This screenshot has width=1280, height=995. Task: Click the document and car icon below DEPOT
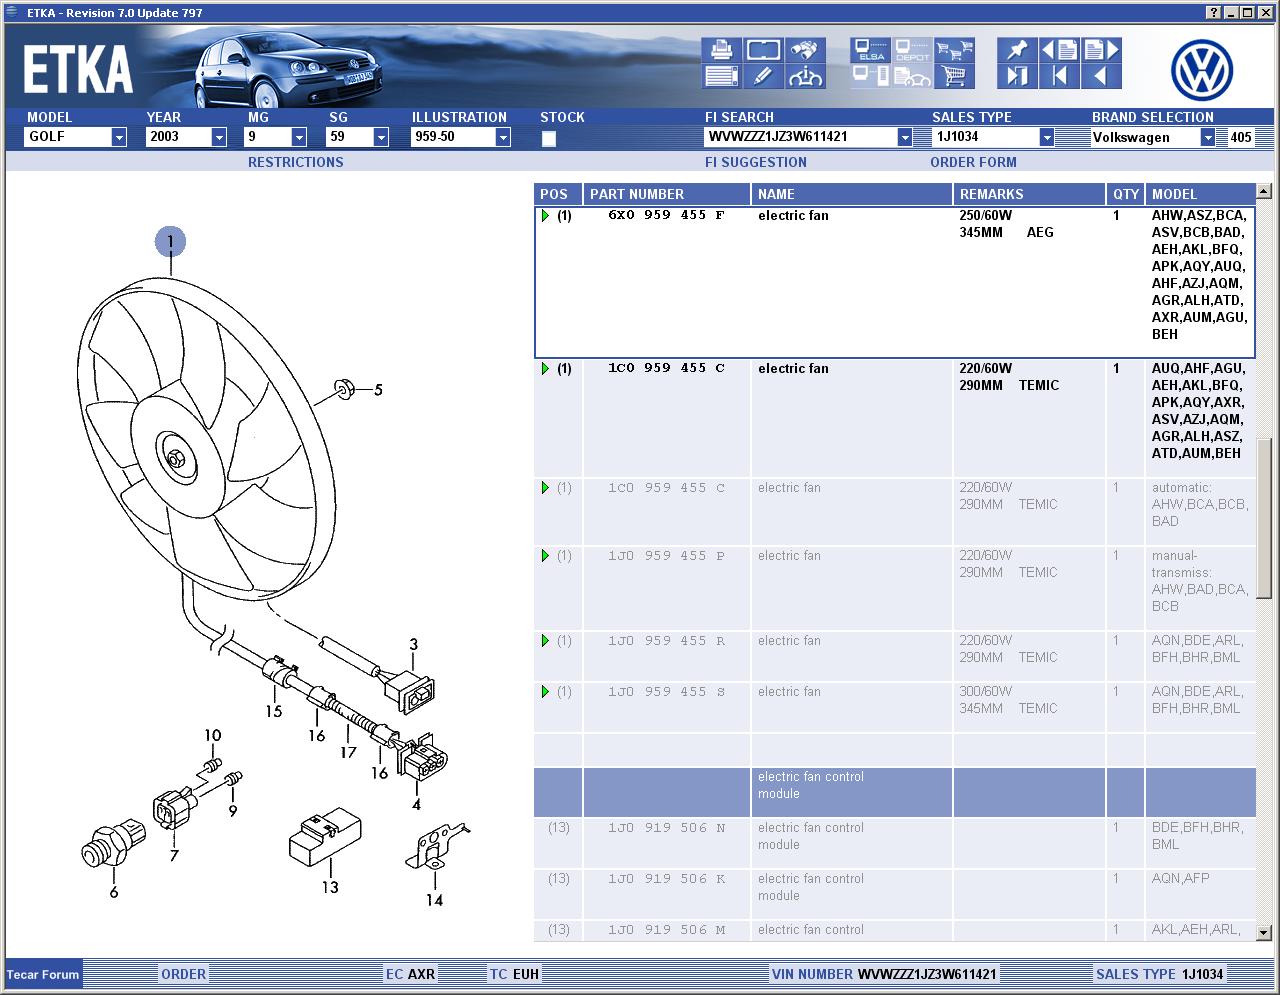pos(912,76)
